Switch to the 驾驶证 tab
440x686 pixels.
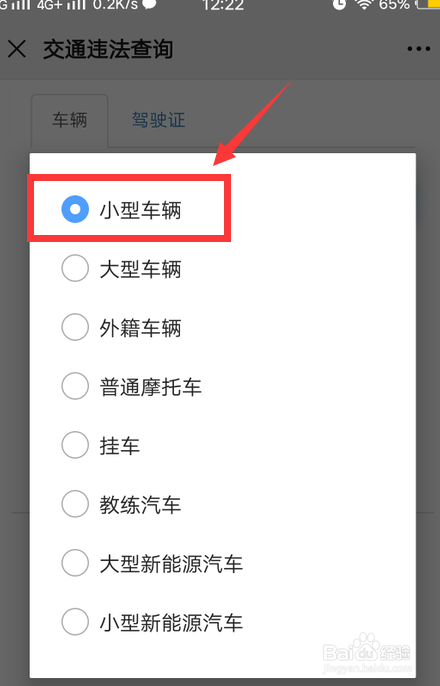[x=158, y=120]
